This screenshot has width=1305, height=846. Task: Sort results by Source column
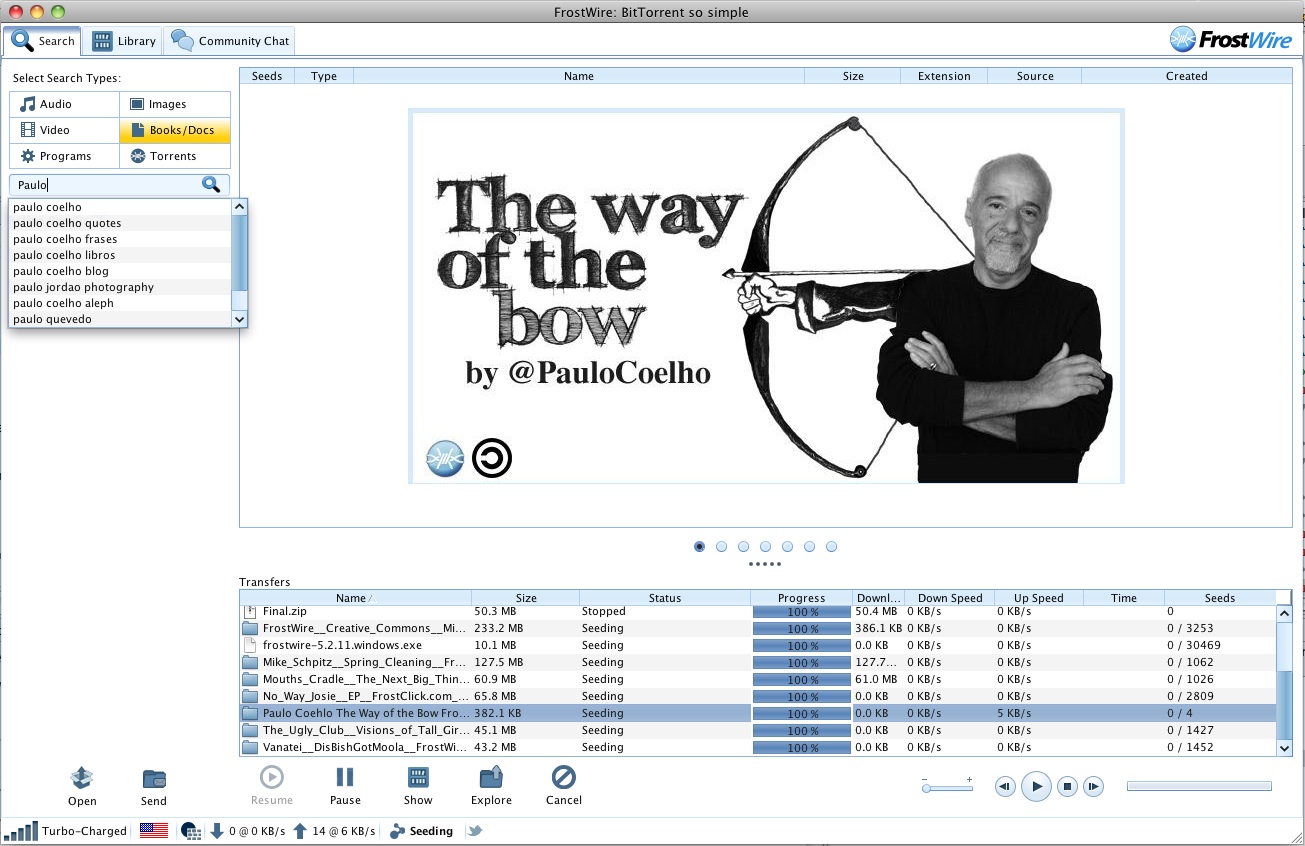(x=1035, y=76)
